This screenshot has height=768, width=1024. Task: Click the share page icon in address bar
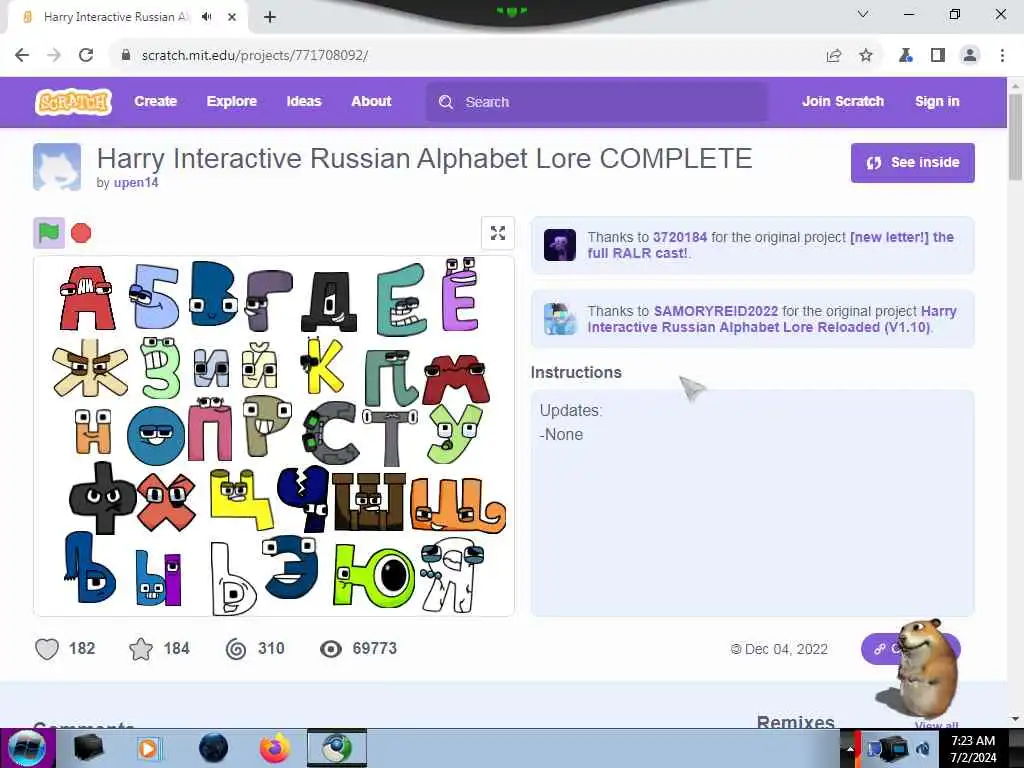pyautogui.click(x=833, y=56)
